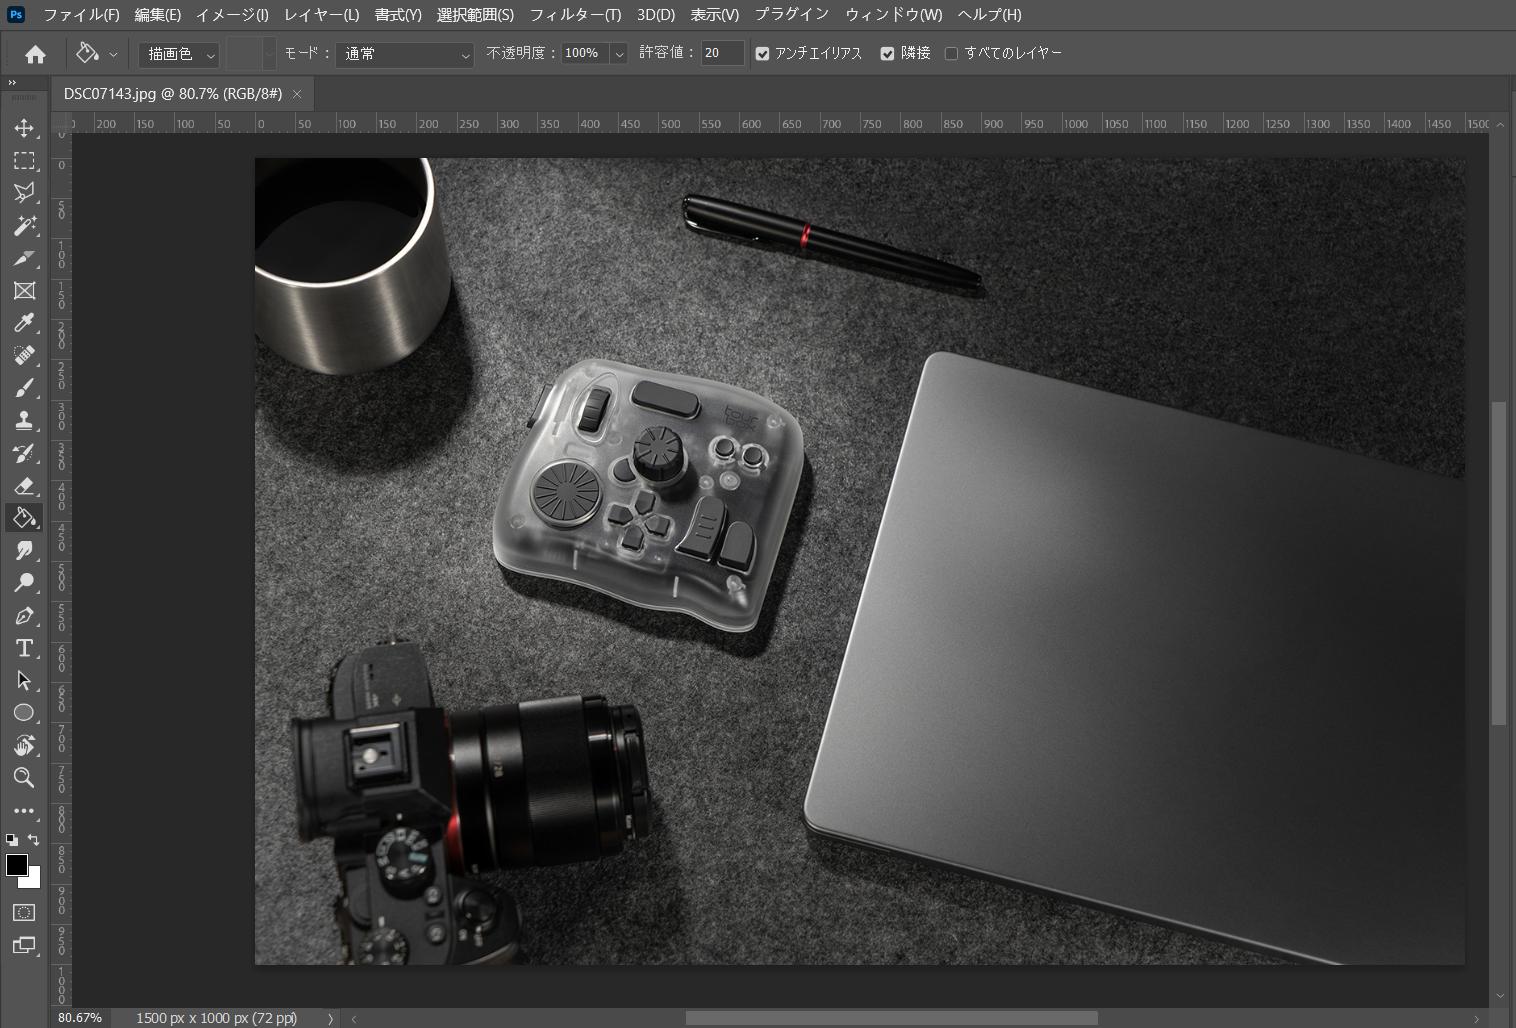Image resolution: width=1516 pixels, height=1028 pixels.
Task: Select the Clone Stamp tool
Action: pyautogui.click(x=24, y=421)
